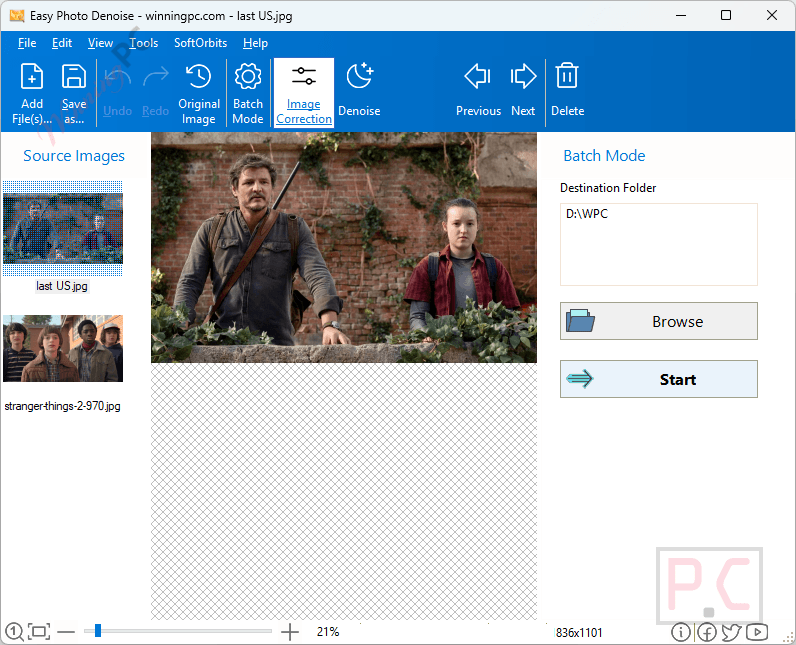The image size is (796, 645).
Task: Click the Start batch button
Action: (659, 379)
